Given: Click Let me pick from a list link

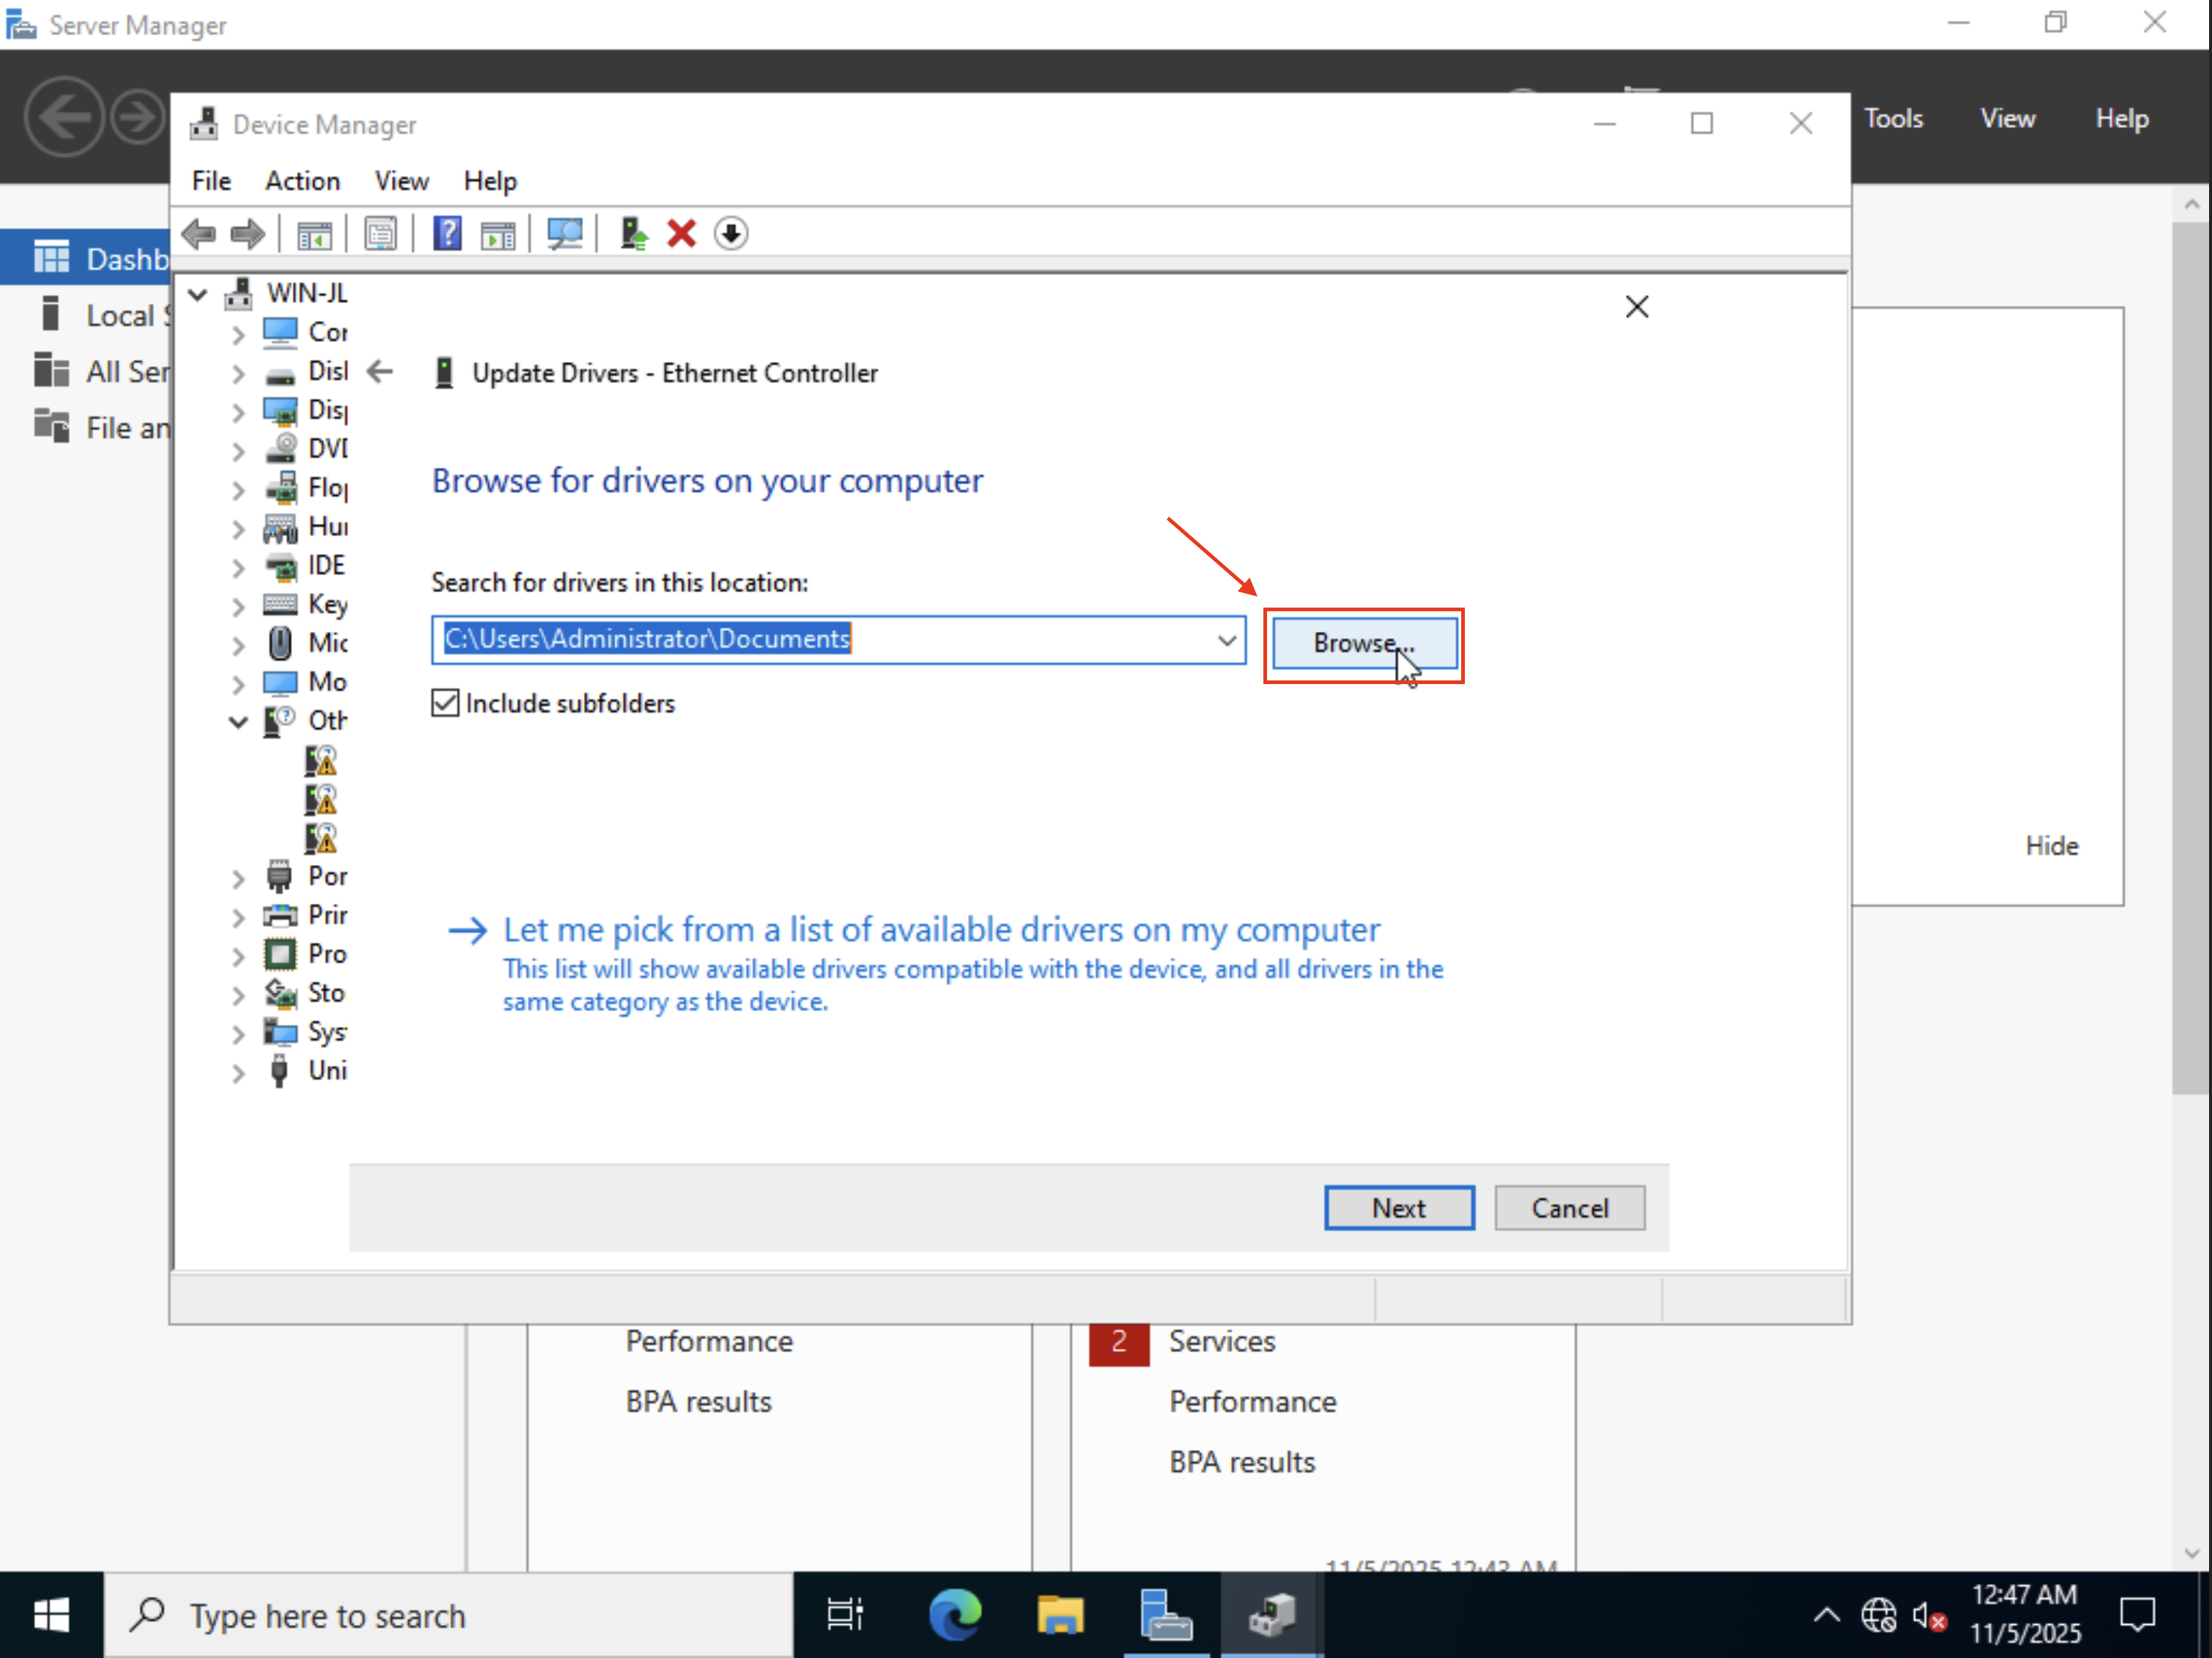Looking at the screenshot, I should click(940, 930).
